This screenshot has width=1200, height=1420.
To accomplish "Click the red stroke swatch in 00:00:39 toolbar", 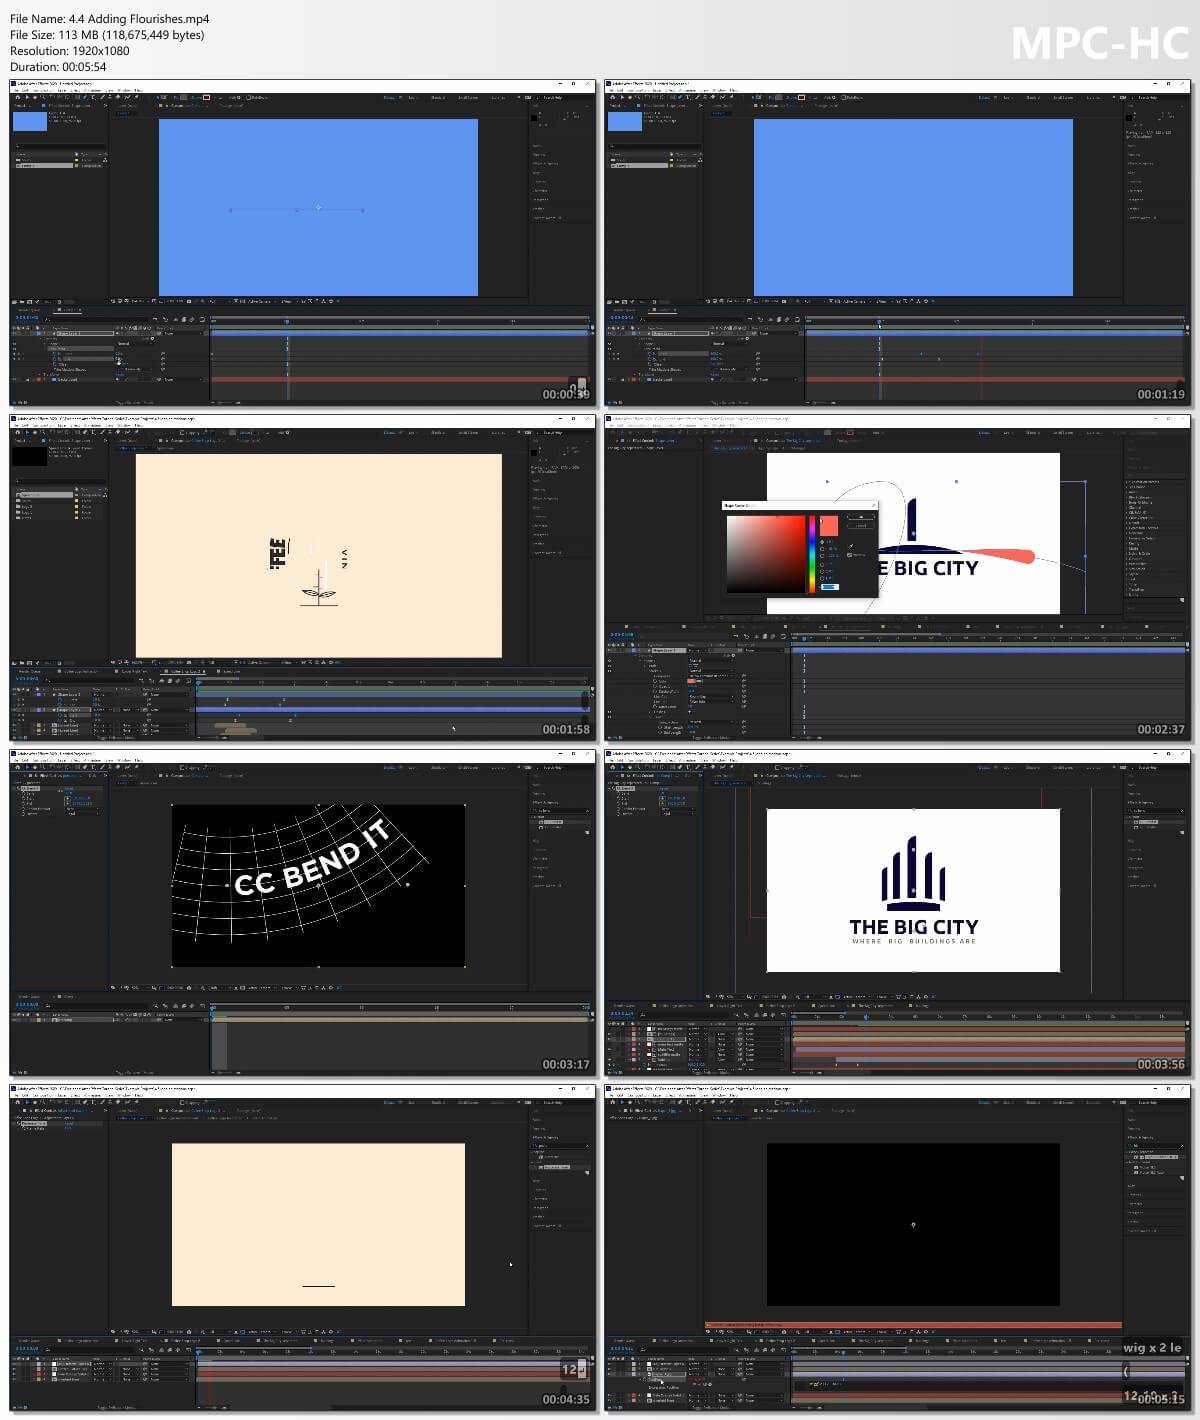I will click(207, 98).
